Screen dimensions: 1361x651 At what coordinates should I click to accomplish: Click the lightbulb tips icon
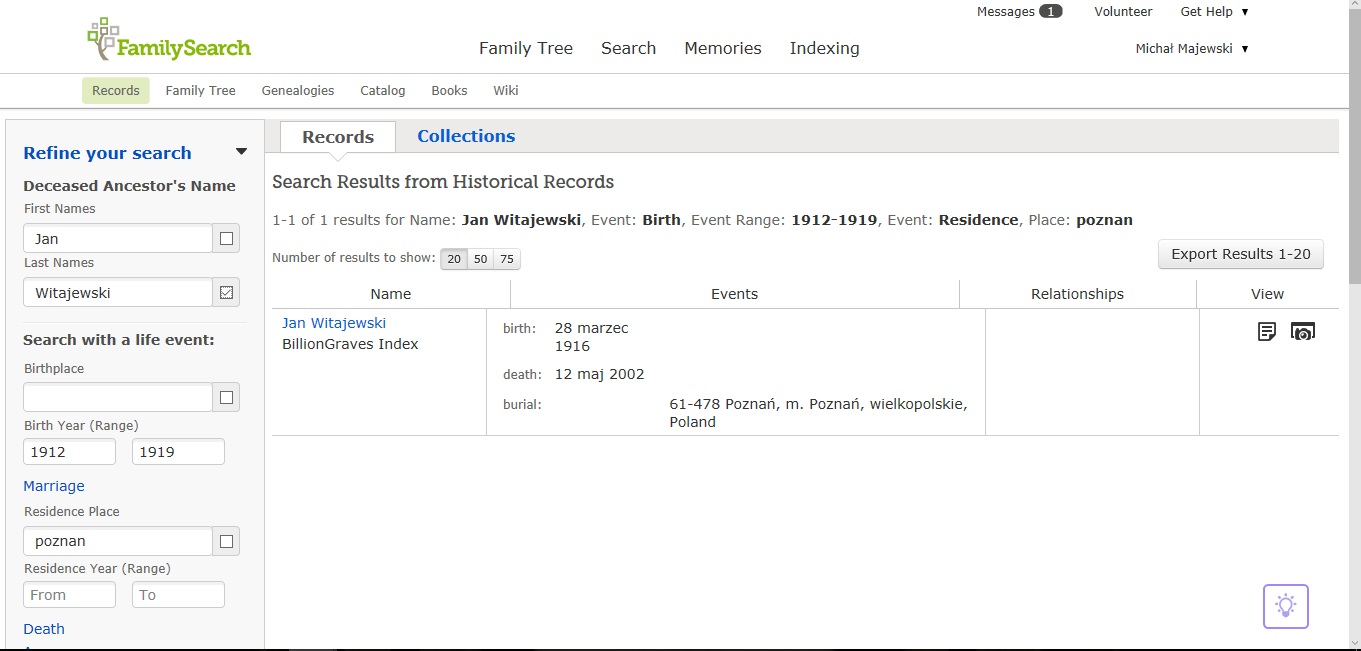coord(1285,606)
